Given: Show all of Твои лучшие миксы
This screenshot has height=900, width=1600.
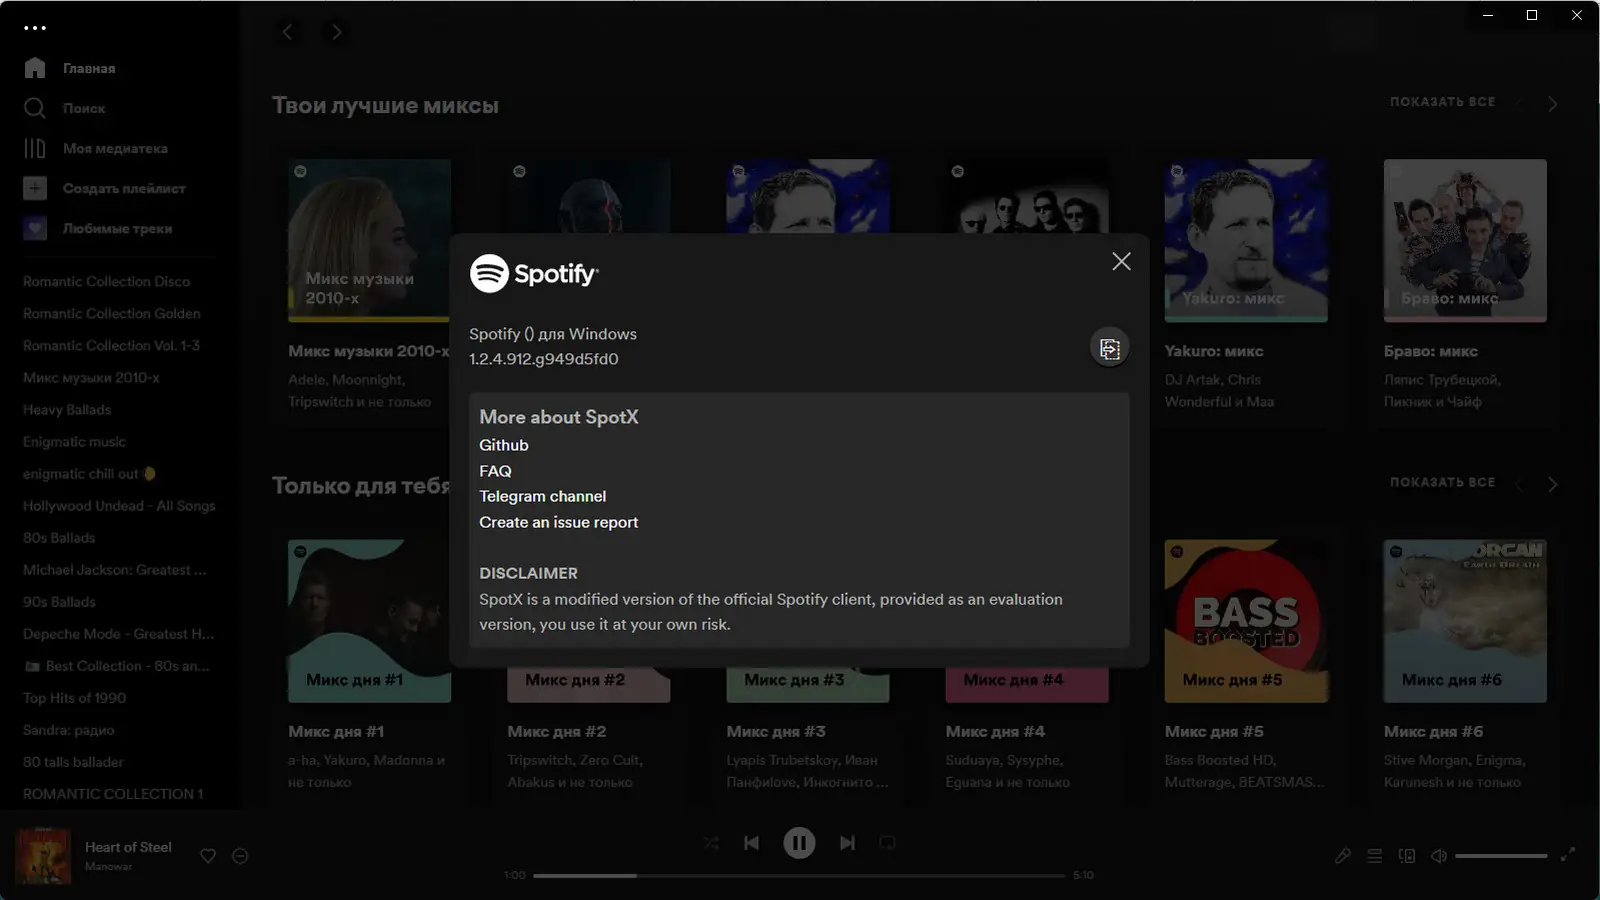Looking at the screenshot, I should (x=1442, y=102).
